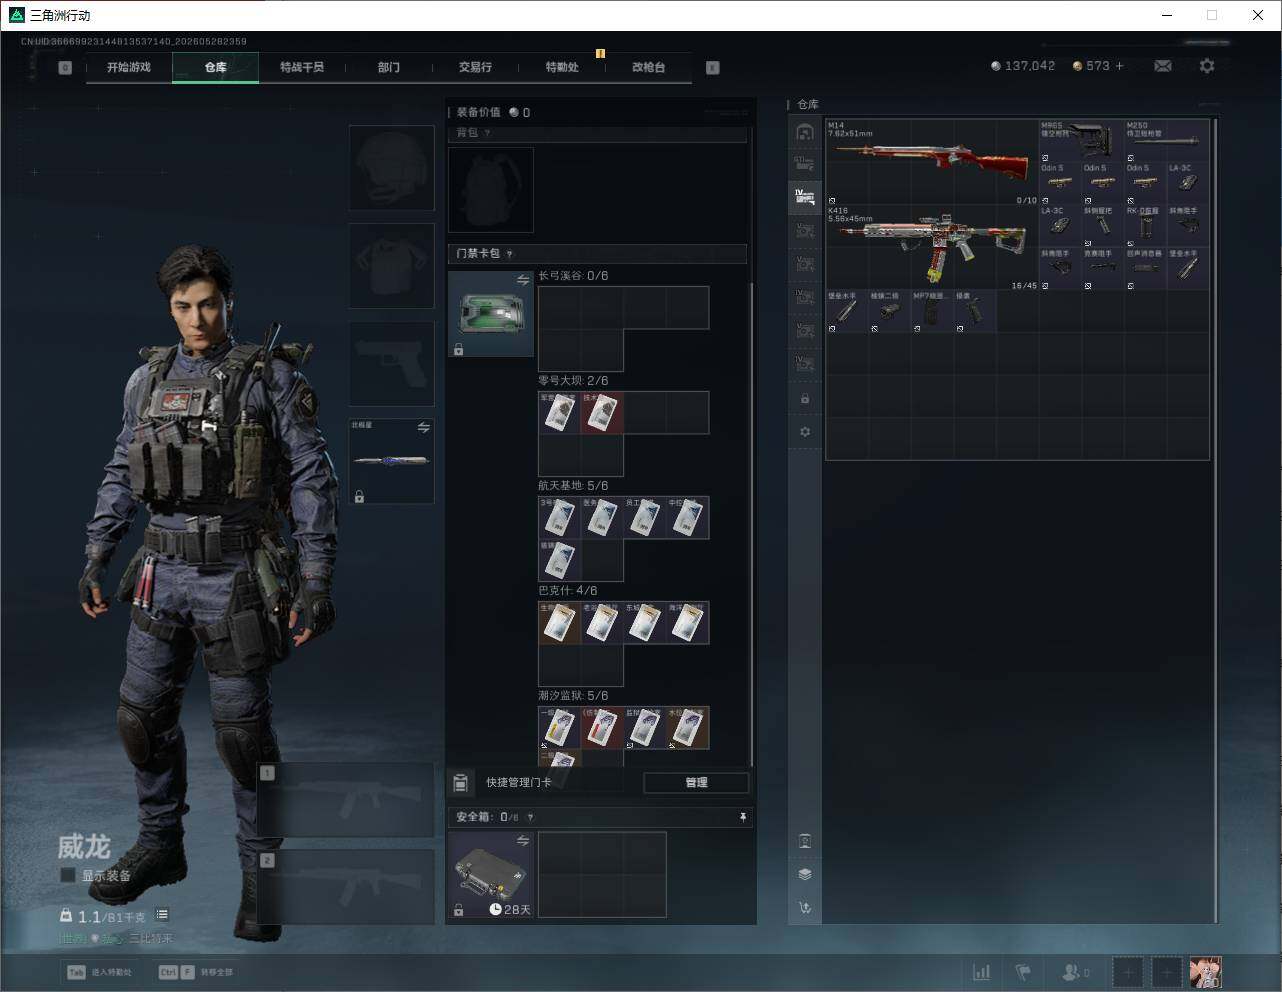The image size is (1282, 992).
Task: Open the 改枪台 tab
Action: click(x=648, y=67)
